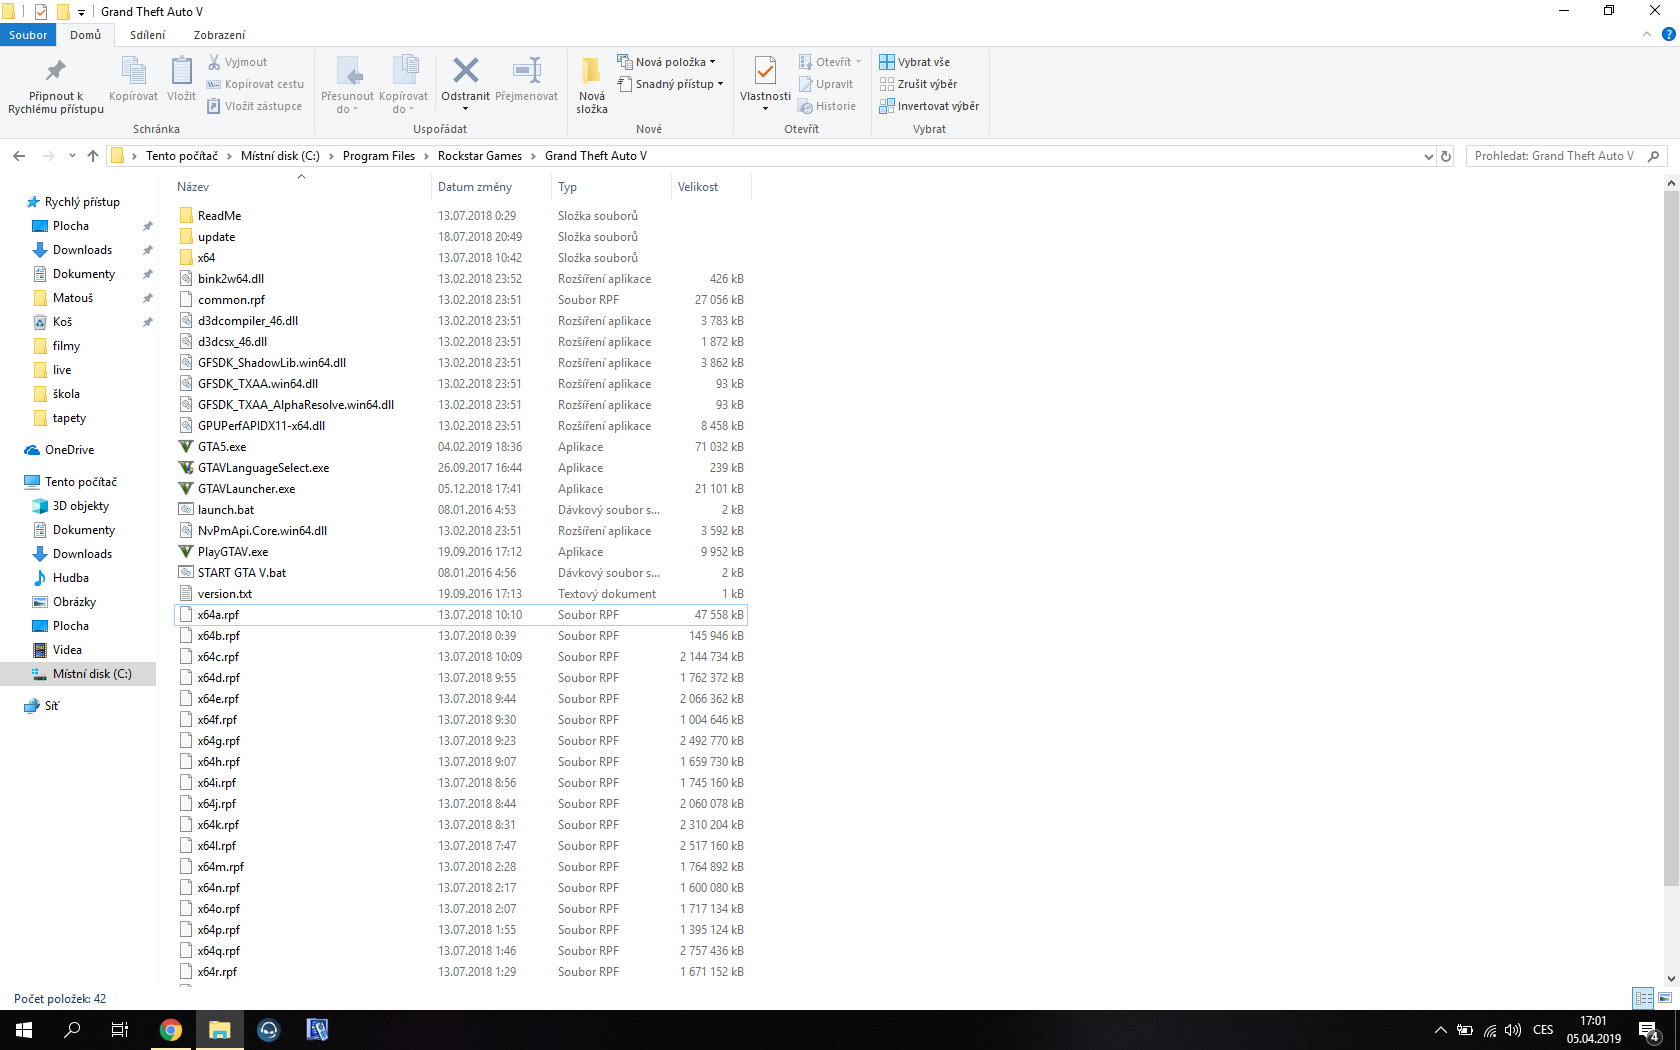Image resolution: width=1680 pixels, height=1050 pixels.
Task: Expand the Snadný přístup menu
Action: [671, 84]
